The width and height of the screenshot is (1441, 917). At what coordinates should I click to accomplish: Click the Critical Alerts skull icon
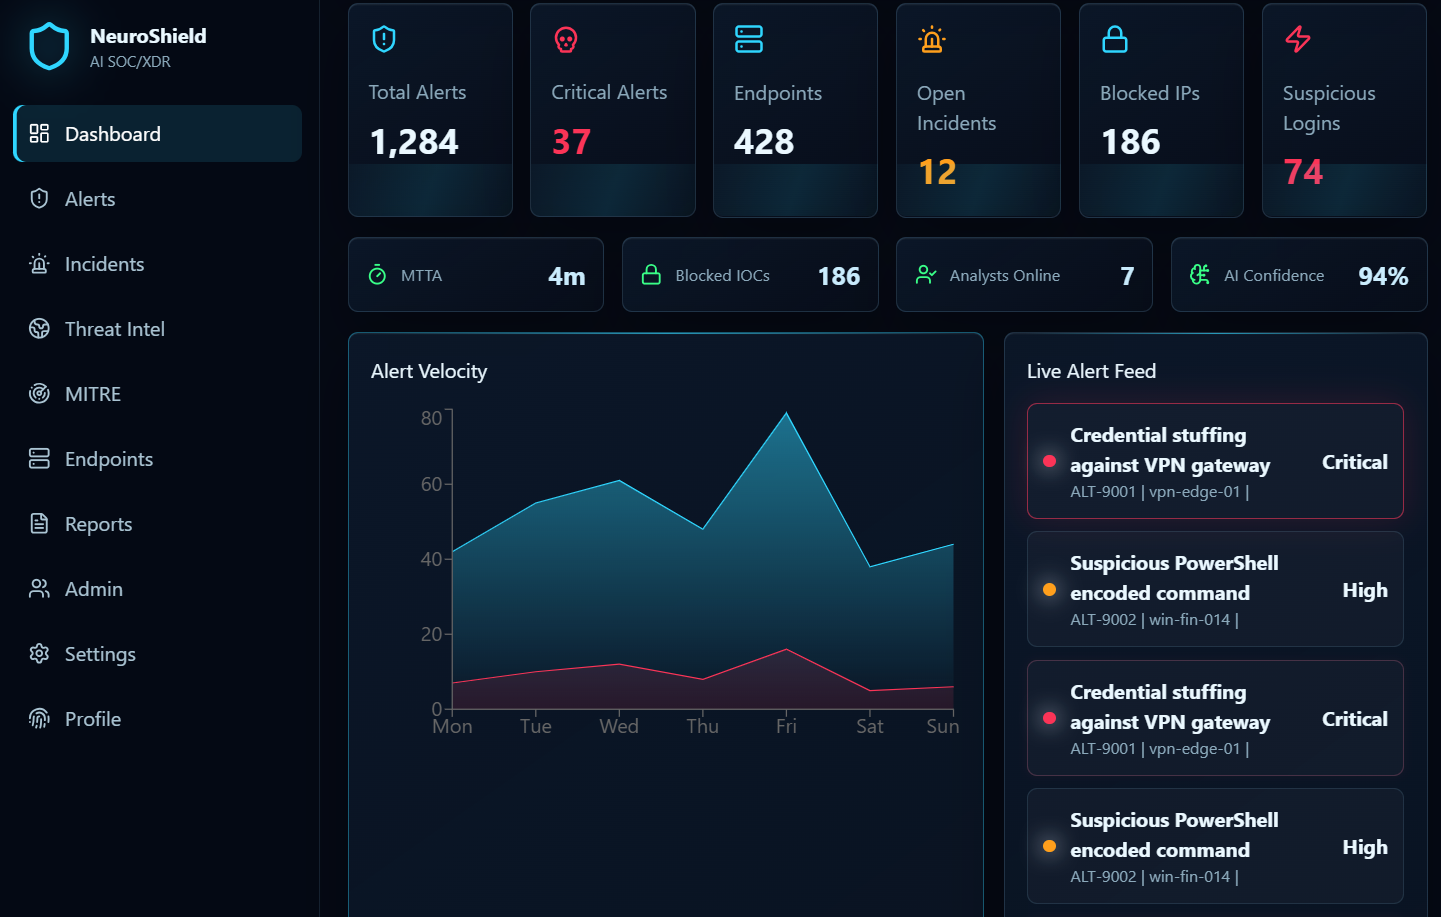[566, 40]
